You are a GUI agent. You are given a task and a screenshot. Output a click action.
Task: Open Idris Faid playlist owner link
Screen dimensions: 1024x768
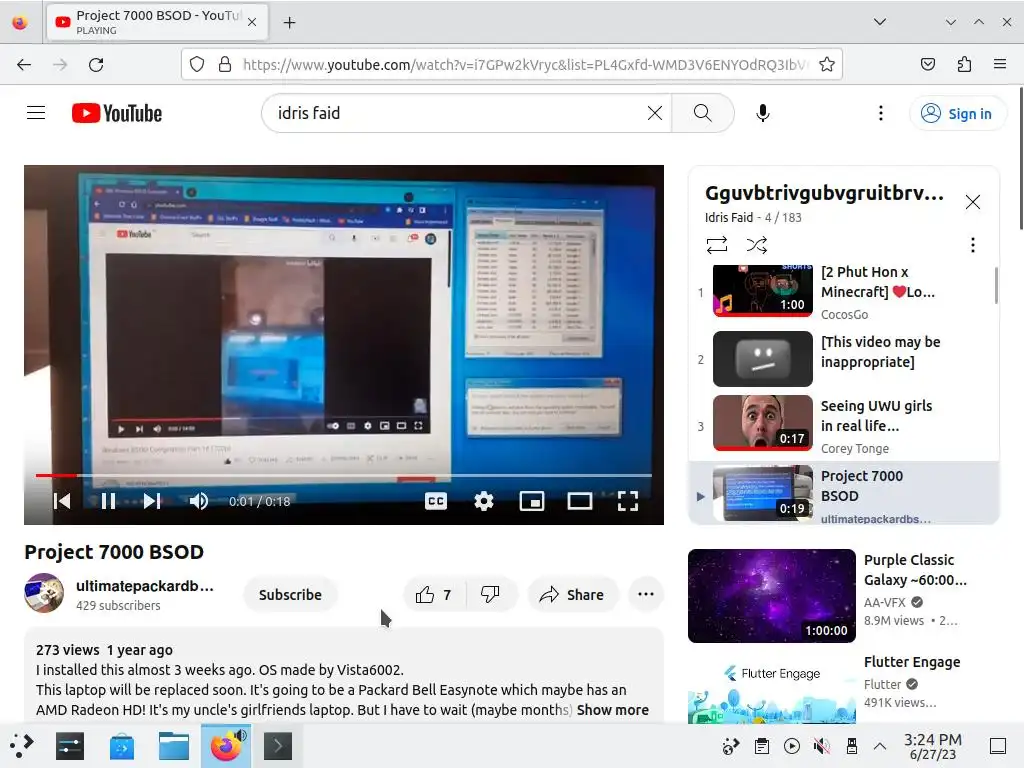coord(729,217)
